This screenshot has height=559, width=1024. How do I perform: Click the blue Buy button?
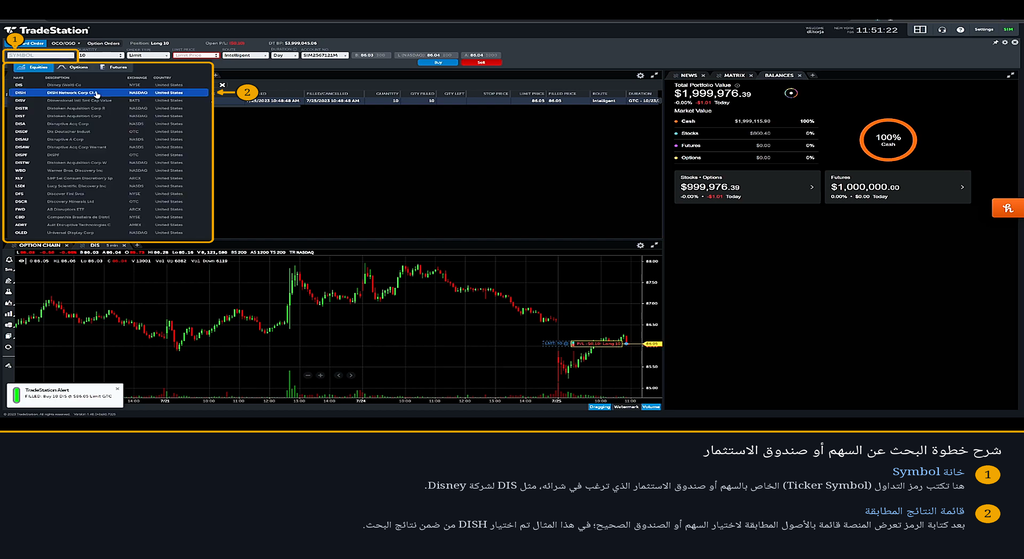(x=438, y=63)
